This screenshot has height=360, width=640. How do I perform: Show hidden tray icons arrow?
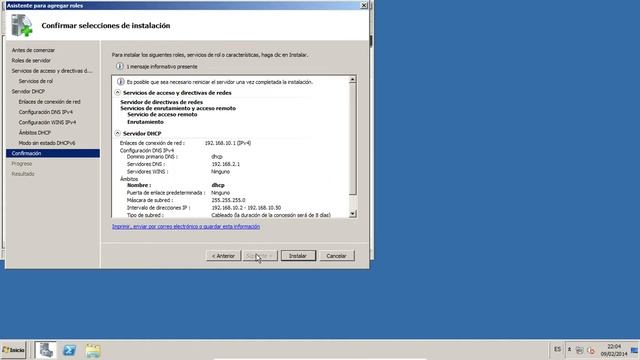click(569, 349)
